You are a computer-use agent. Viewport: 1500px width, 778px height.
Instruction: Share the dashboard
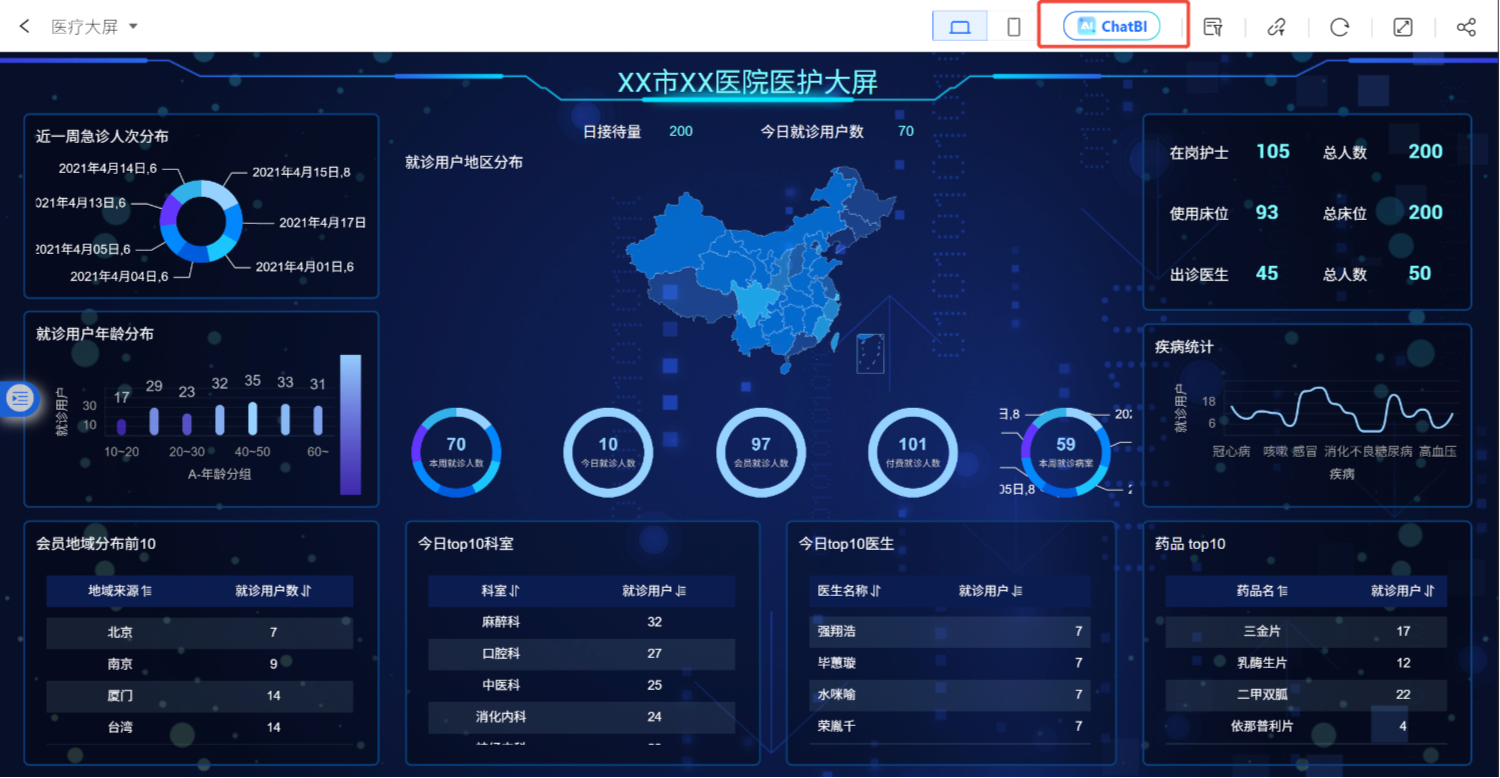click(x=1466, y=27)
